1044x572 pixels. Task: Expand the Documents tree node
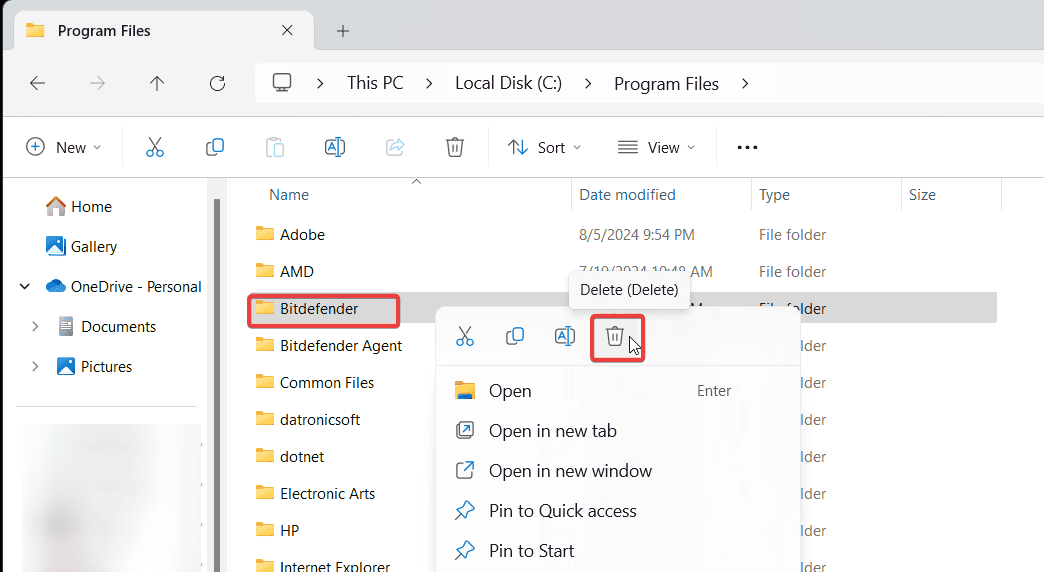[x=35, y=326]
